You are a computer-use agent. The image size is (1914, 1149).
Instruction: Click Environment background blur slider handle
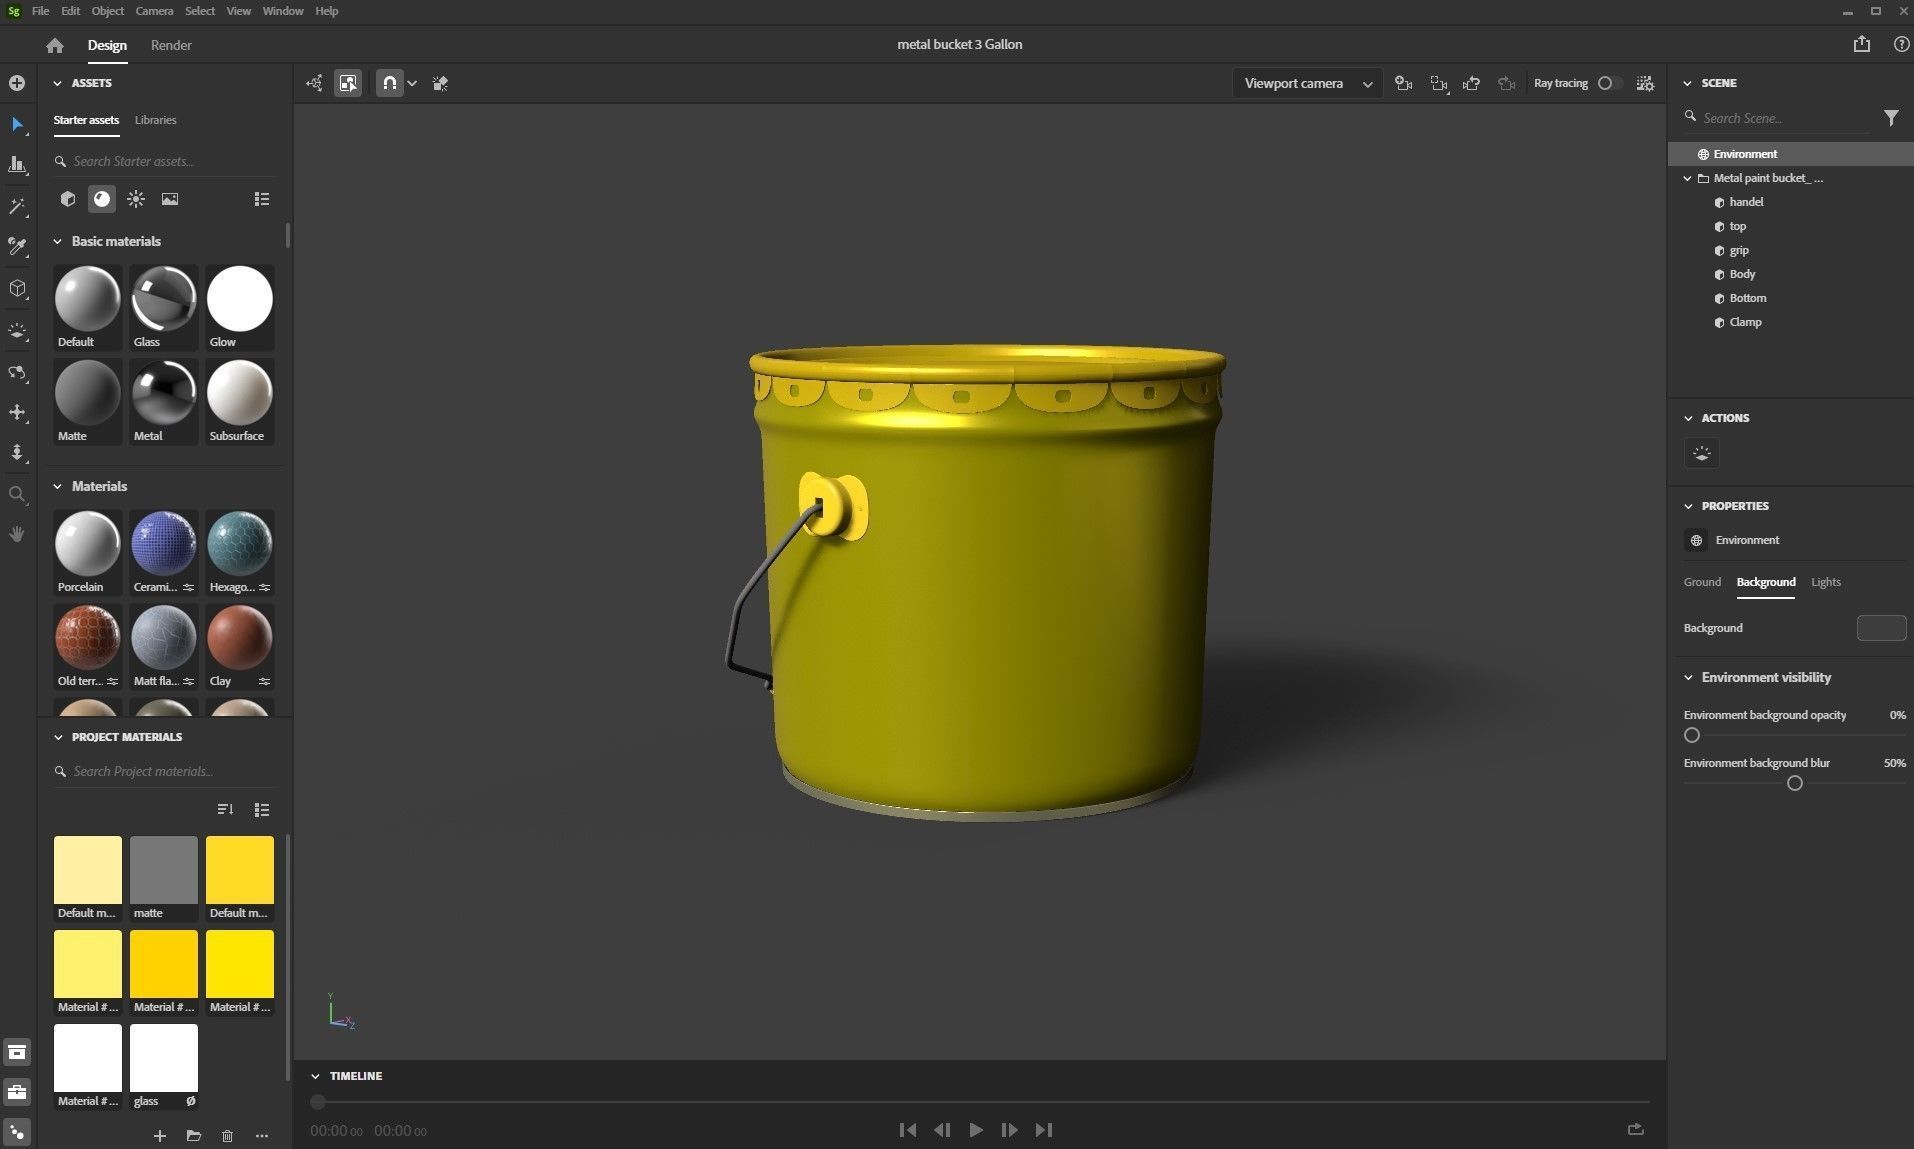(x=1795, y=783)
